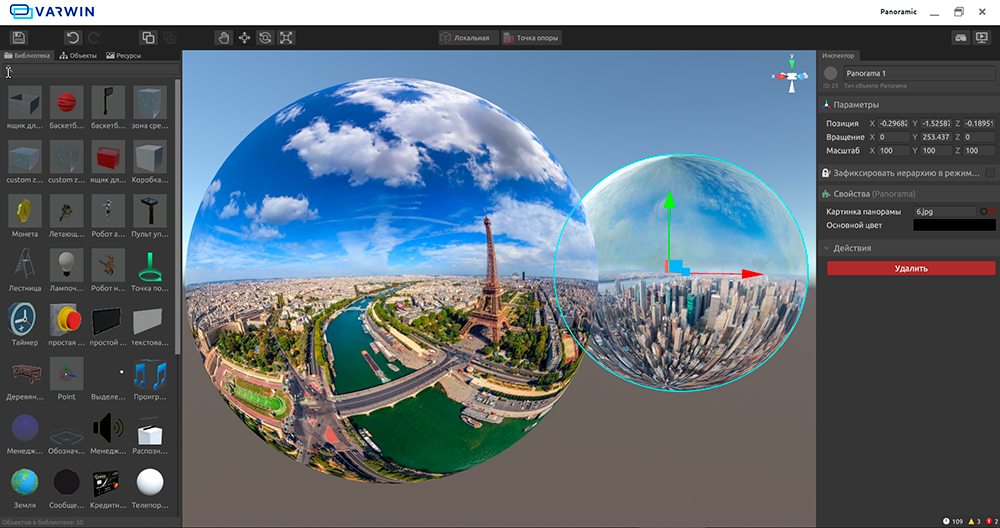This screenshot has height=528, width=1000.
Task: Switch to the Scale tool
Action: pos(286,37)
